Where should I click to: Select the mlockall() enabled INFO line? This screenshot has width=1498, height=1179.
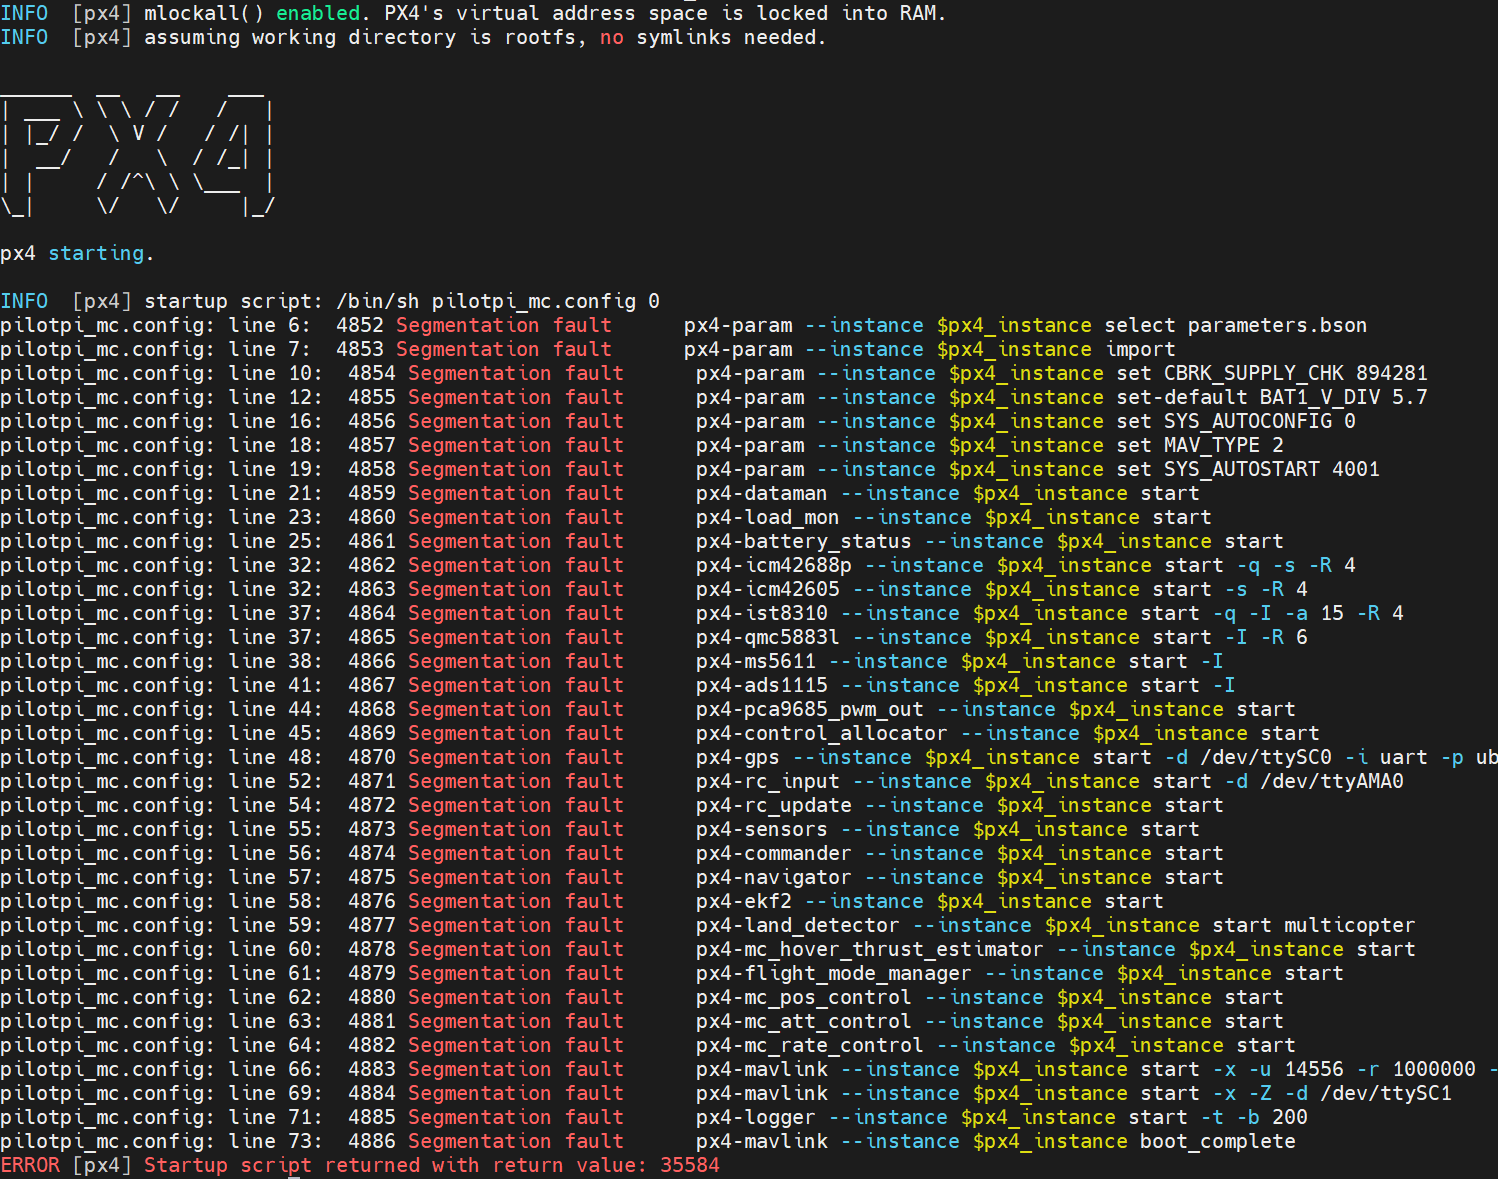coord(473,13)
